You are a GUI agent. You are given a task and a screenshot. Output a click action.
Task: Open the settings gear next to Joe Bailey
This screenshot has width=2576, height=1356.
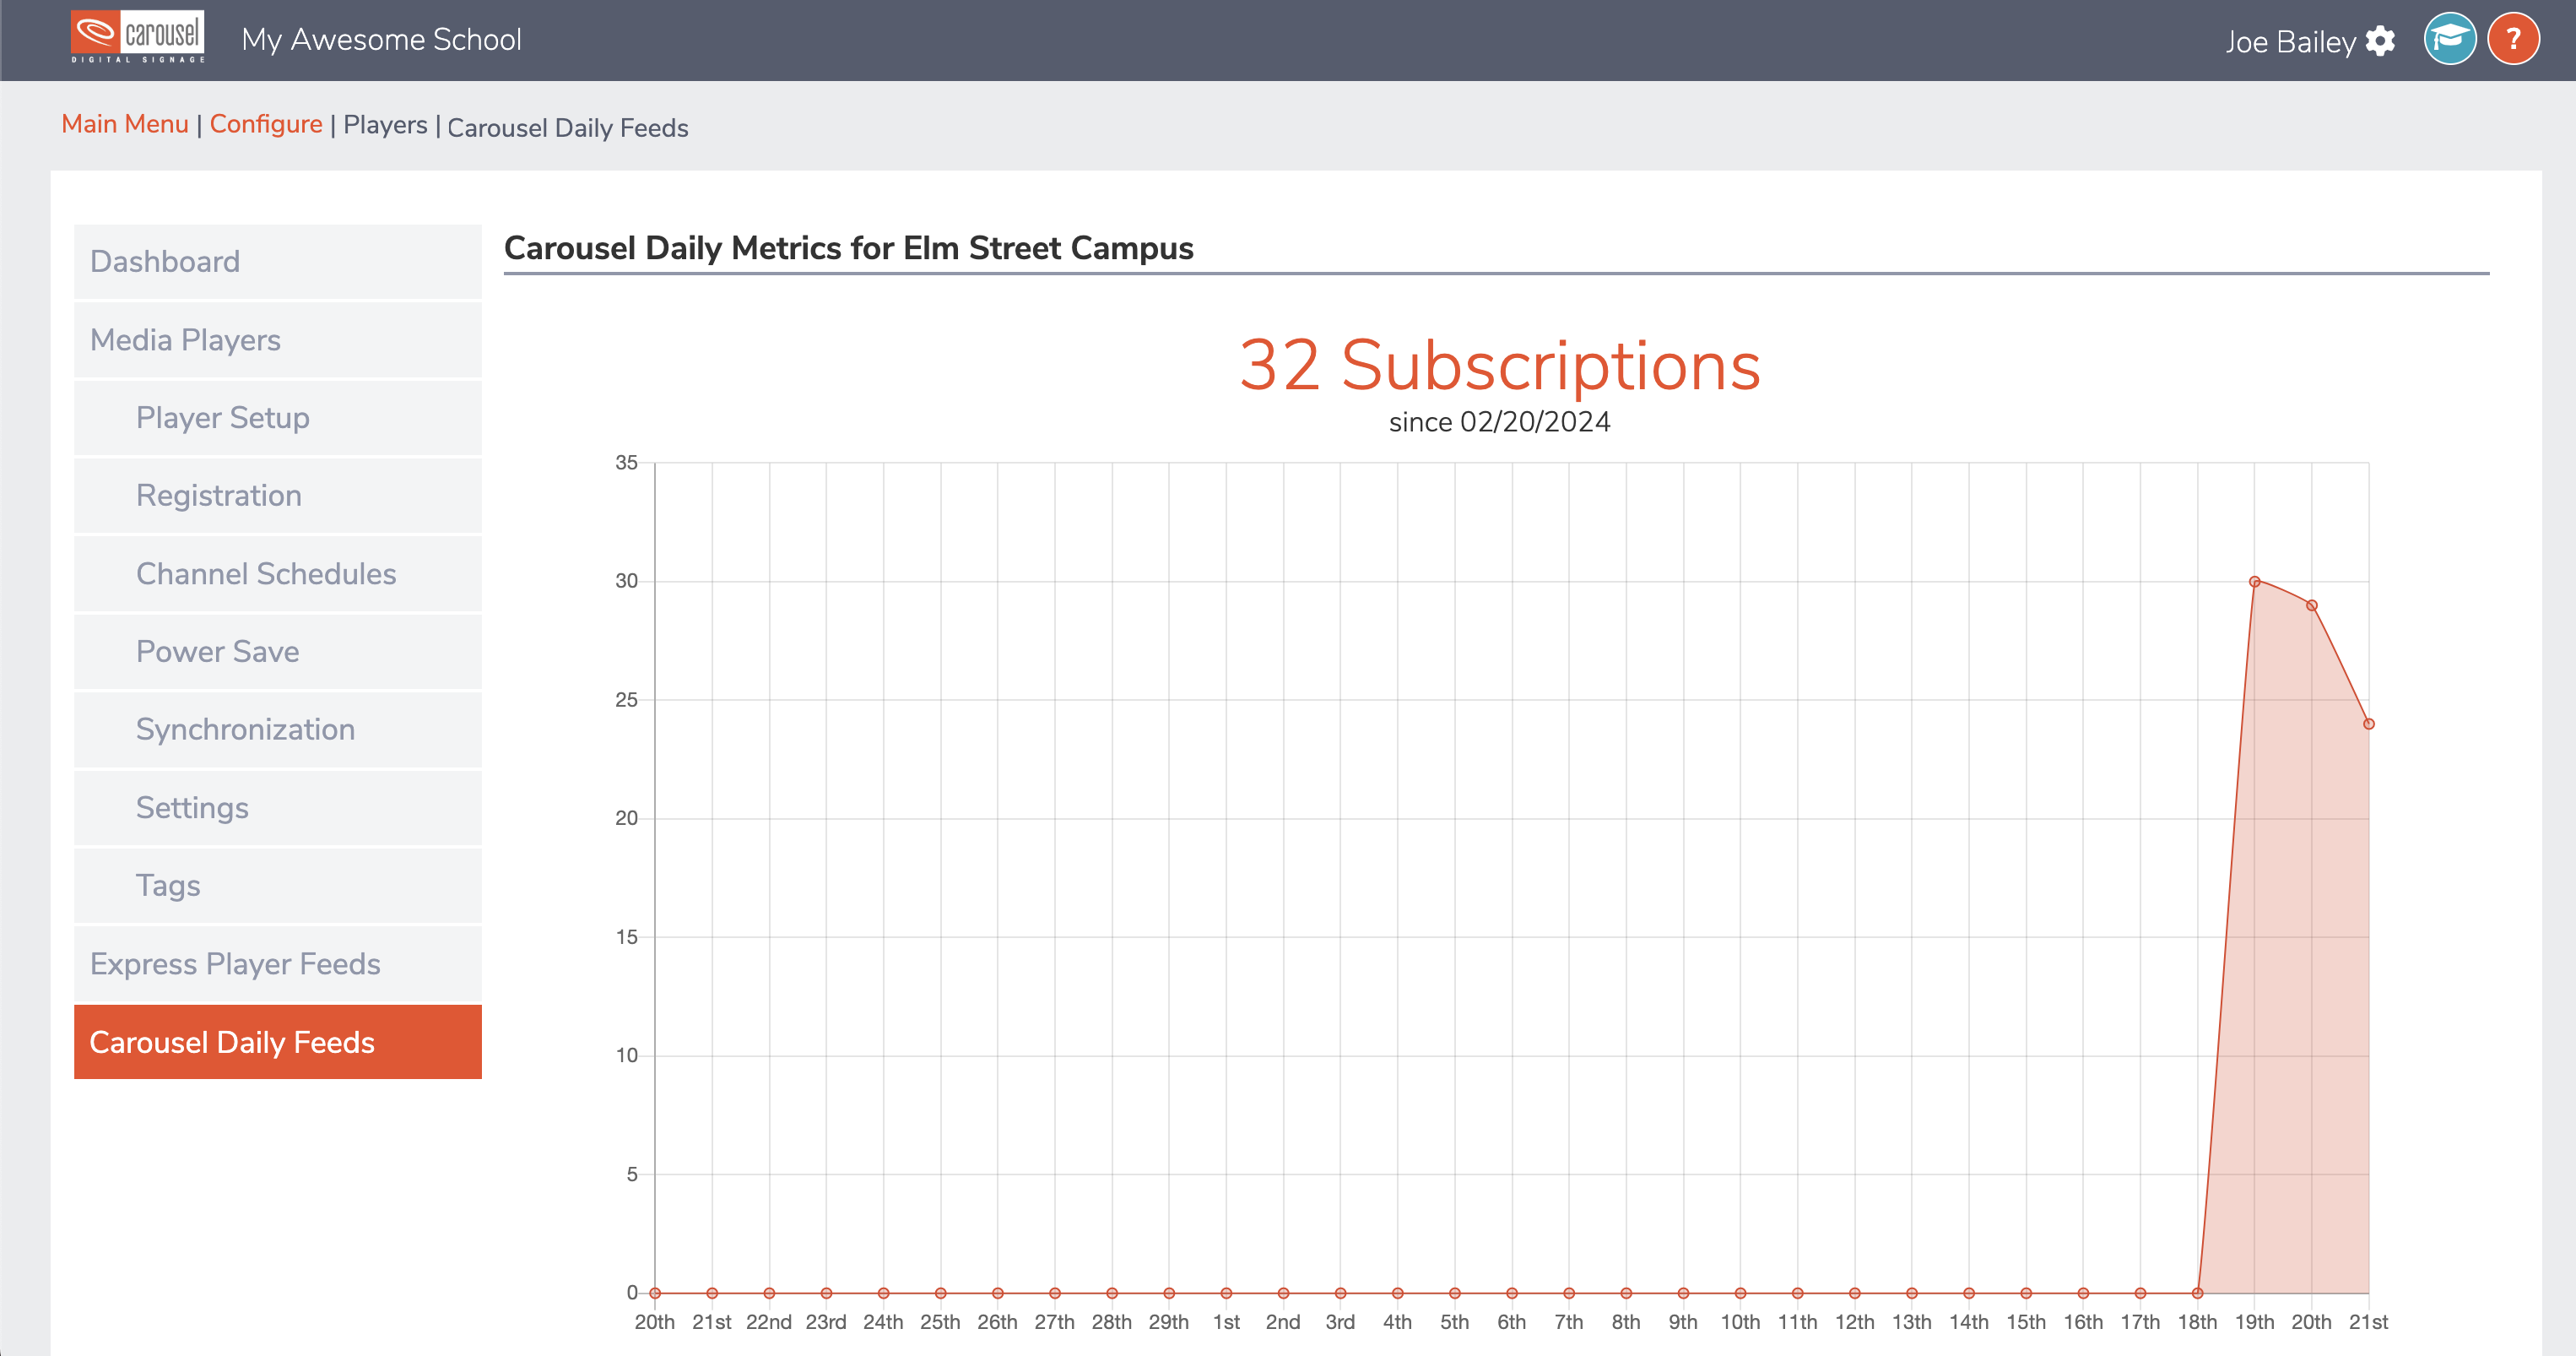point(2381,41)
